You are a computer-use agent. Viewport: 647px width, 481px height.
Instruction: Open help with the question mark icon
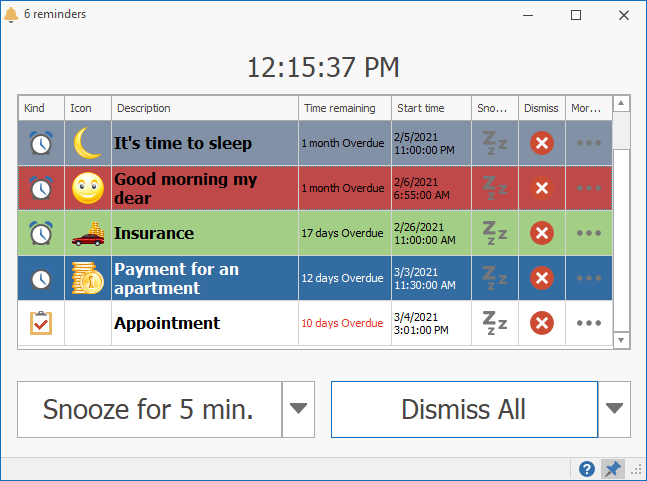click(587, 469)
